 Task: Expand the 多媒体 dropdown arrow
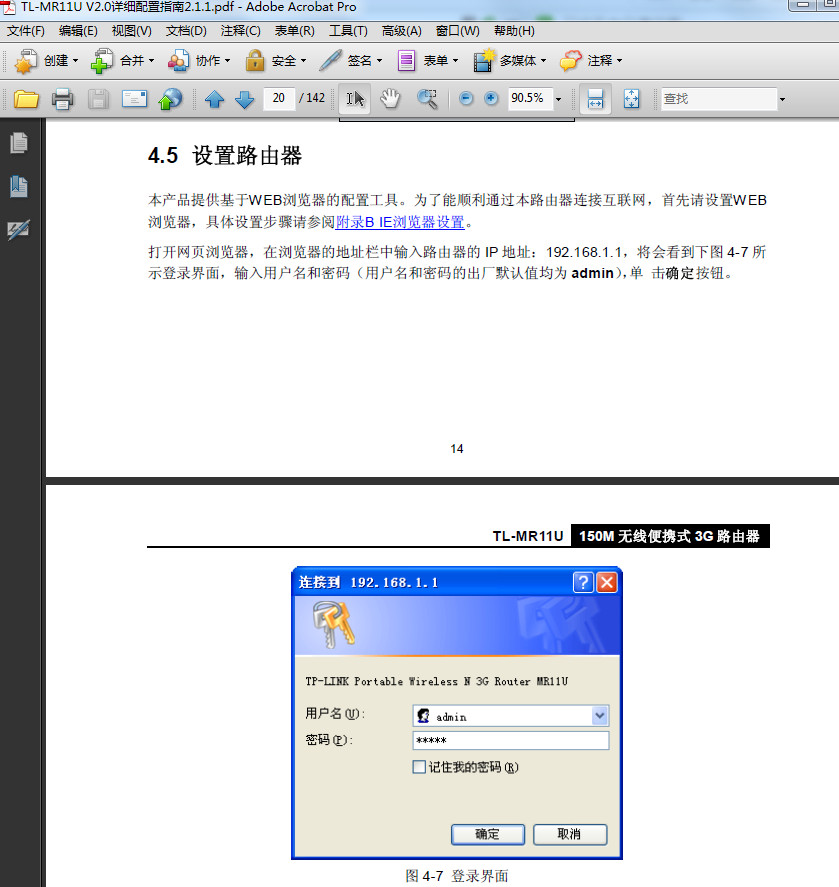coord(543,61)
